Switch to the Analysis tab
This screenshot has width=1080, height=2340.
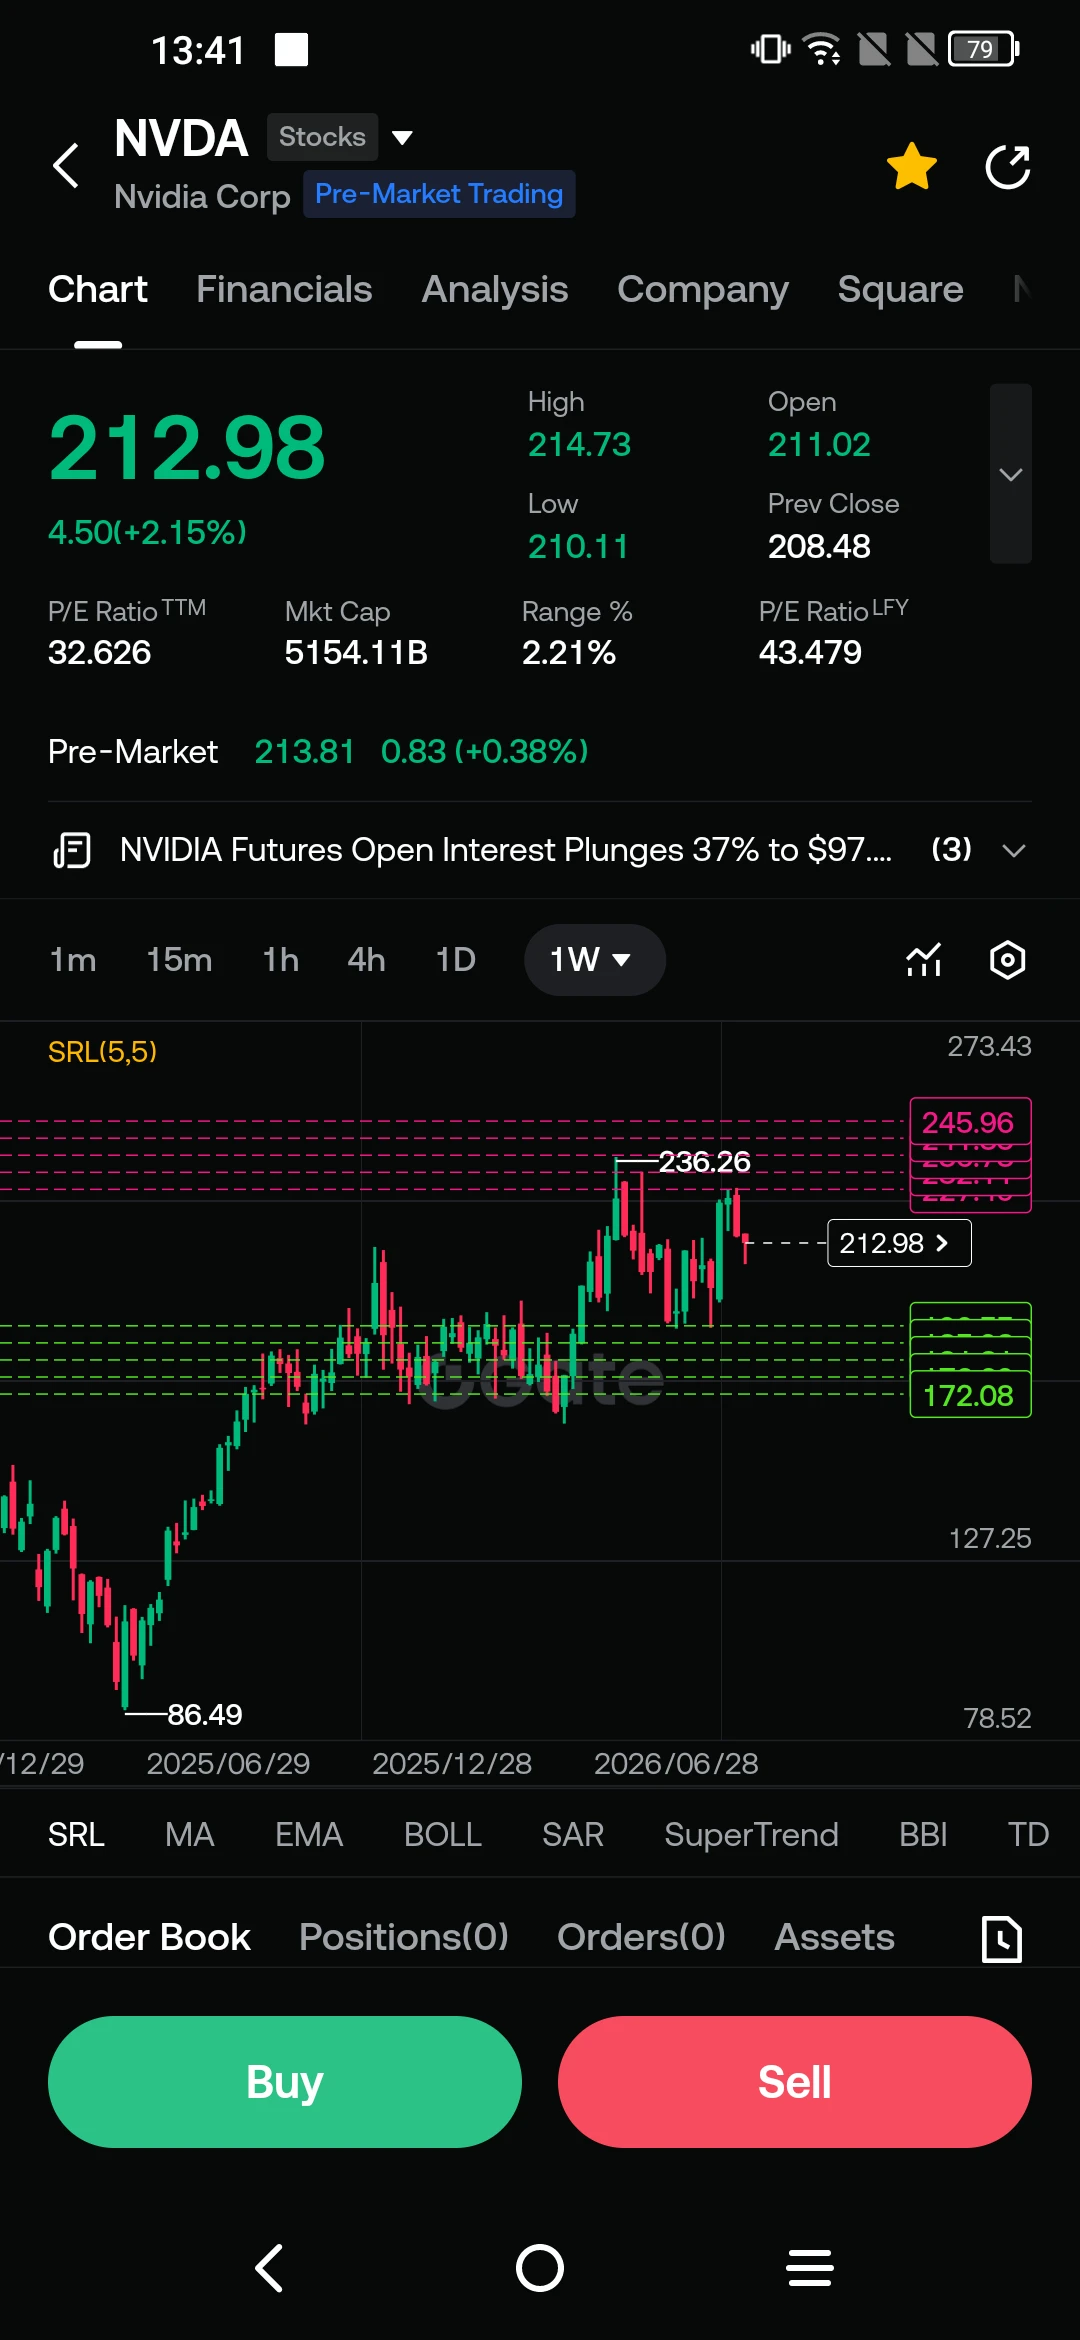495,289
